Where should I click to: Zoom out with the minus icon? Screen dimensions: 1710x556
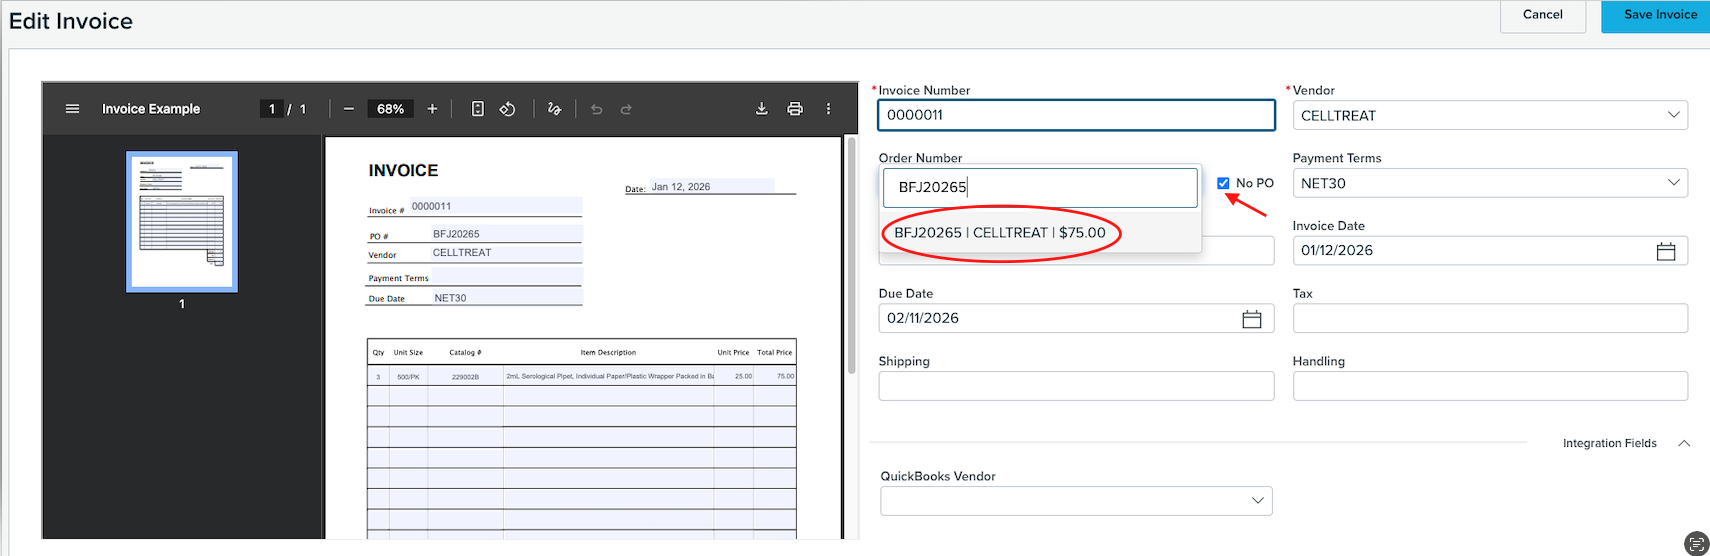tap(348, 109)
